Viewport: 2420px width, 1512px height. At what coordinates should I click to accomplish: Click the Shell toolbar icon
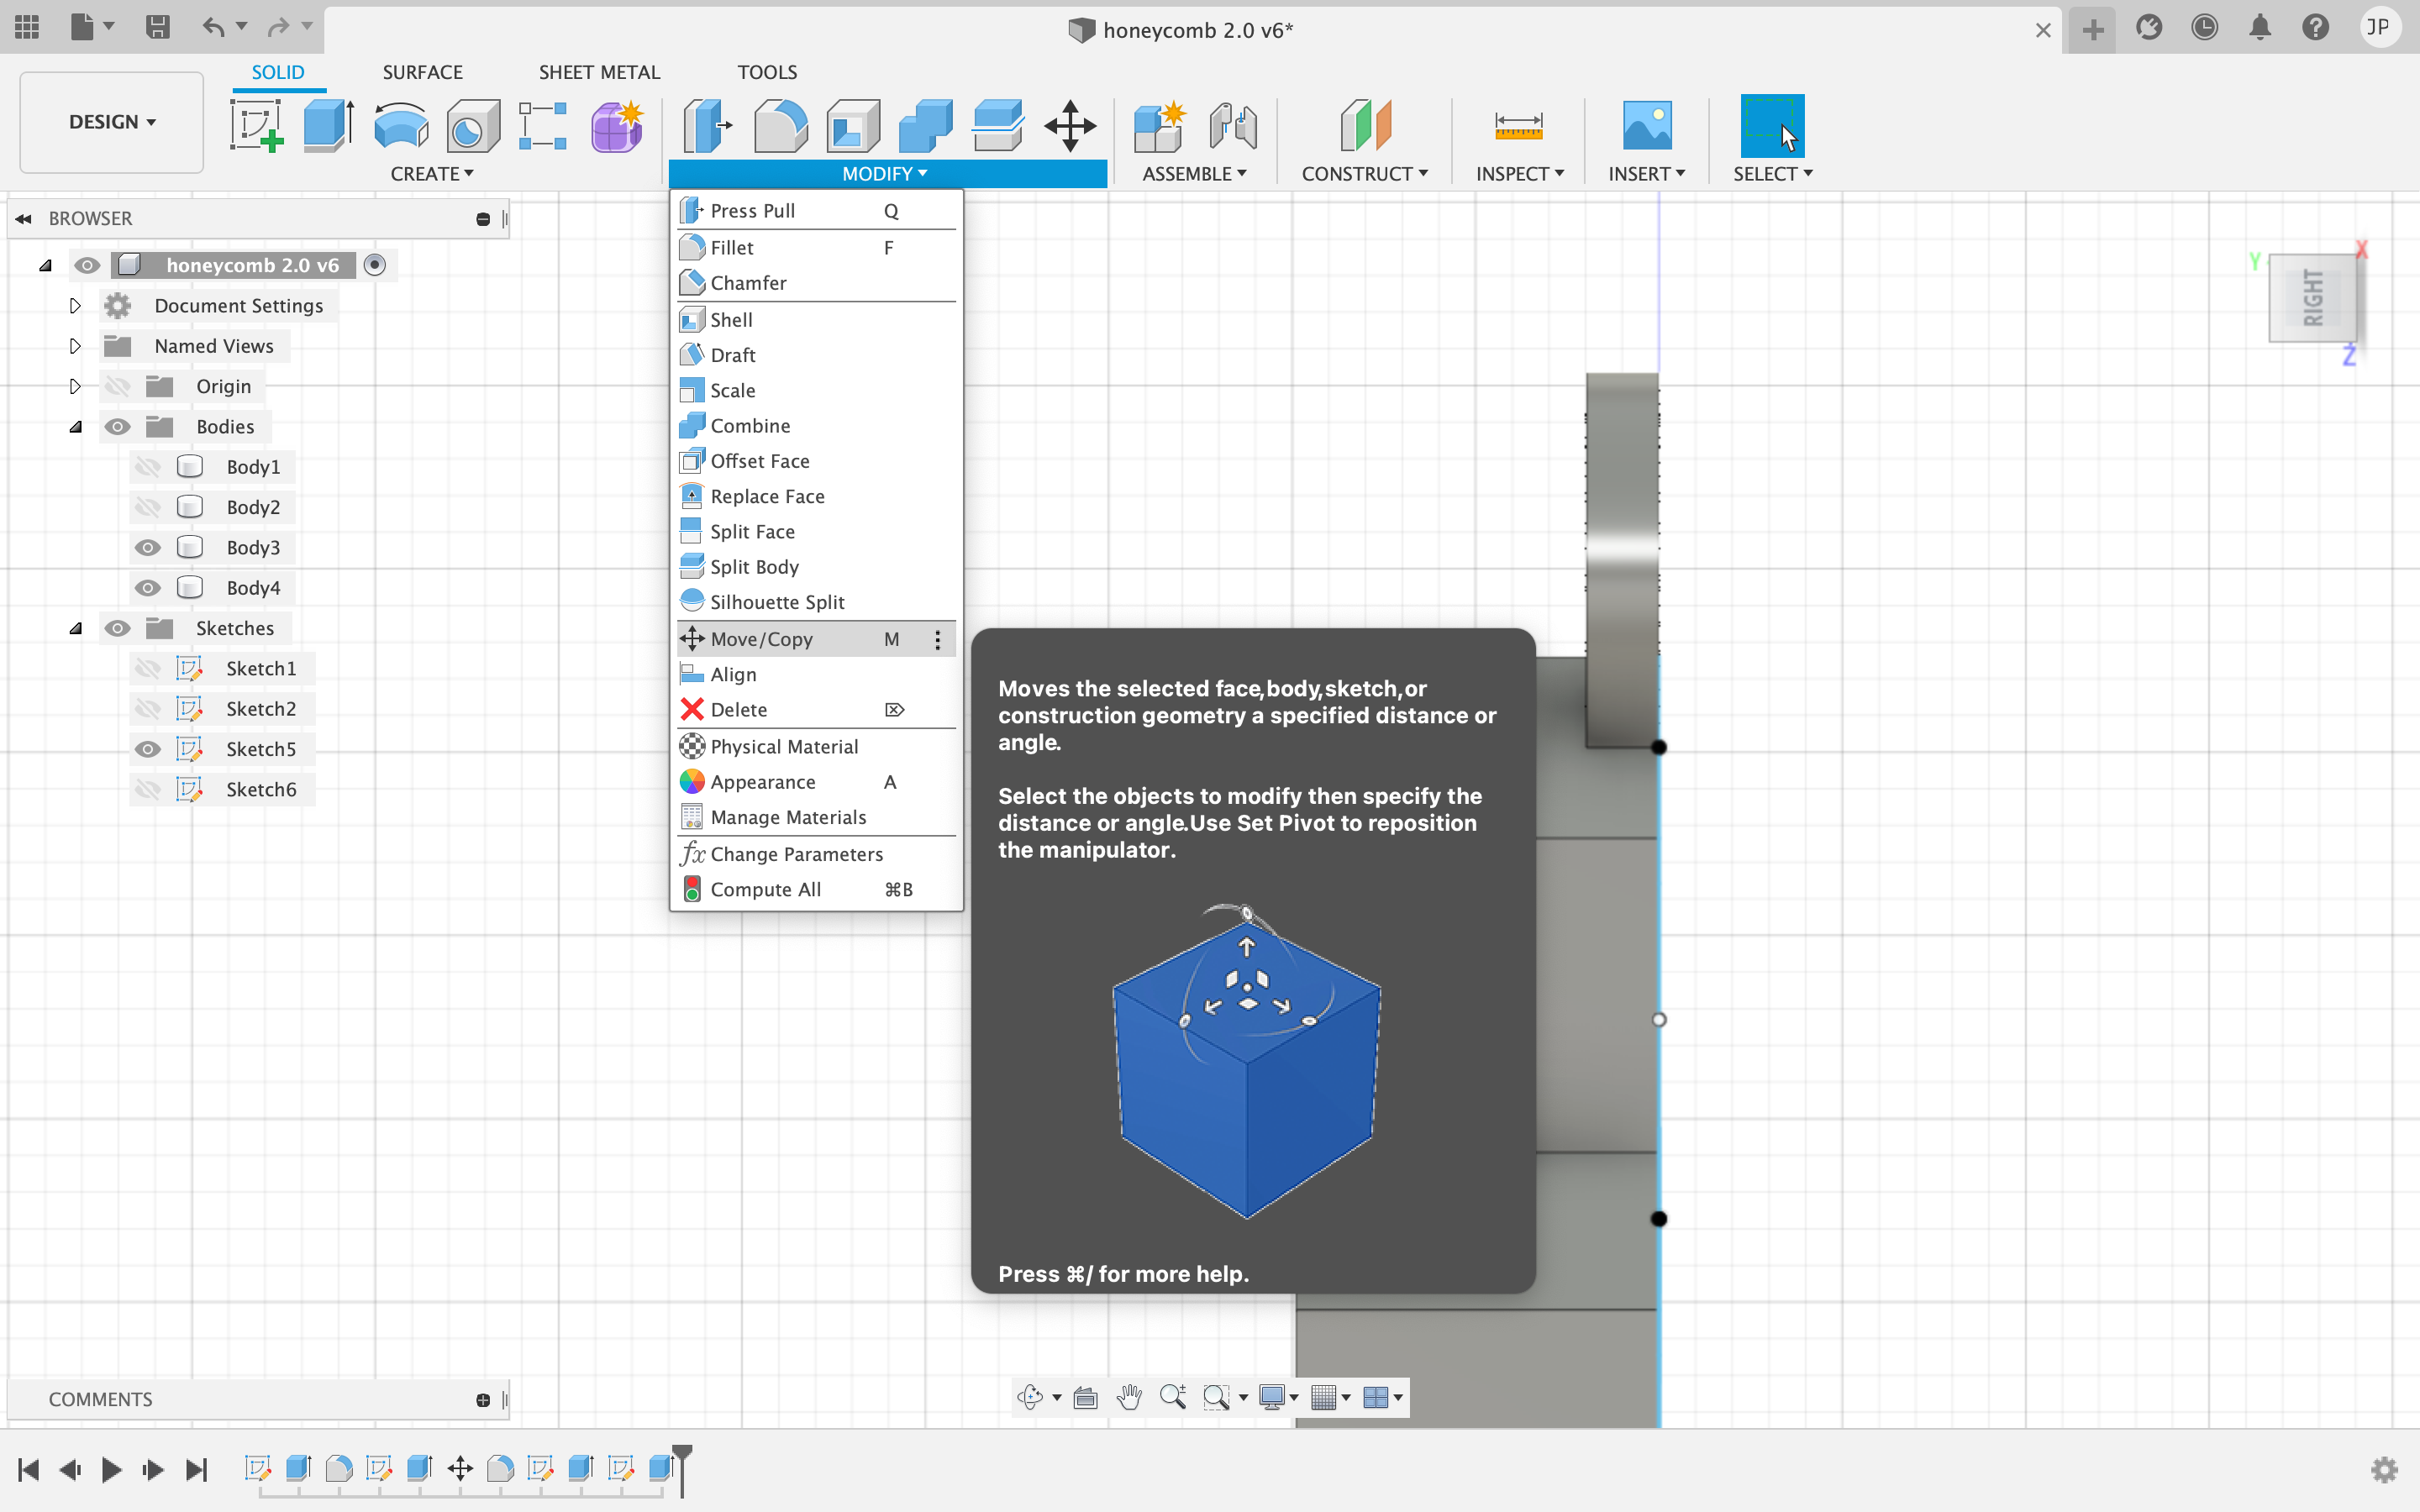coord(853,127)
